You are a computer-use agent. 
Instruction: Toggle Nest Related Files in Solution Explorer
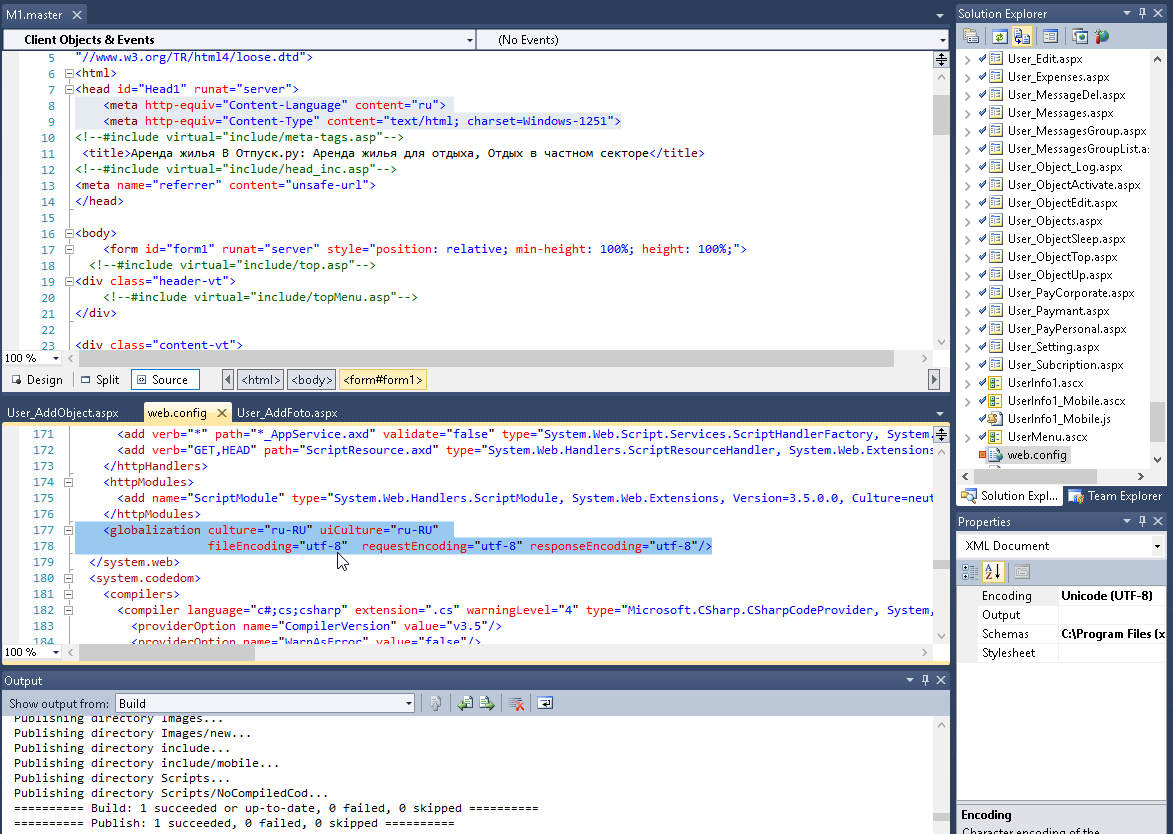click(1022, 37)
